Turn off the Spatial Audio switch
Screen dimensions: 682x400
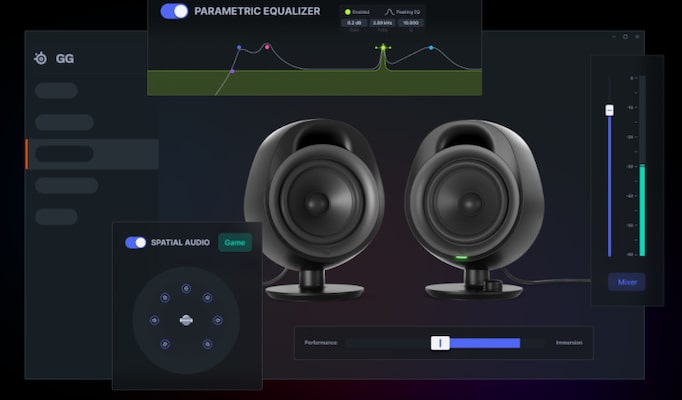click(x=135, y=243)
